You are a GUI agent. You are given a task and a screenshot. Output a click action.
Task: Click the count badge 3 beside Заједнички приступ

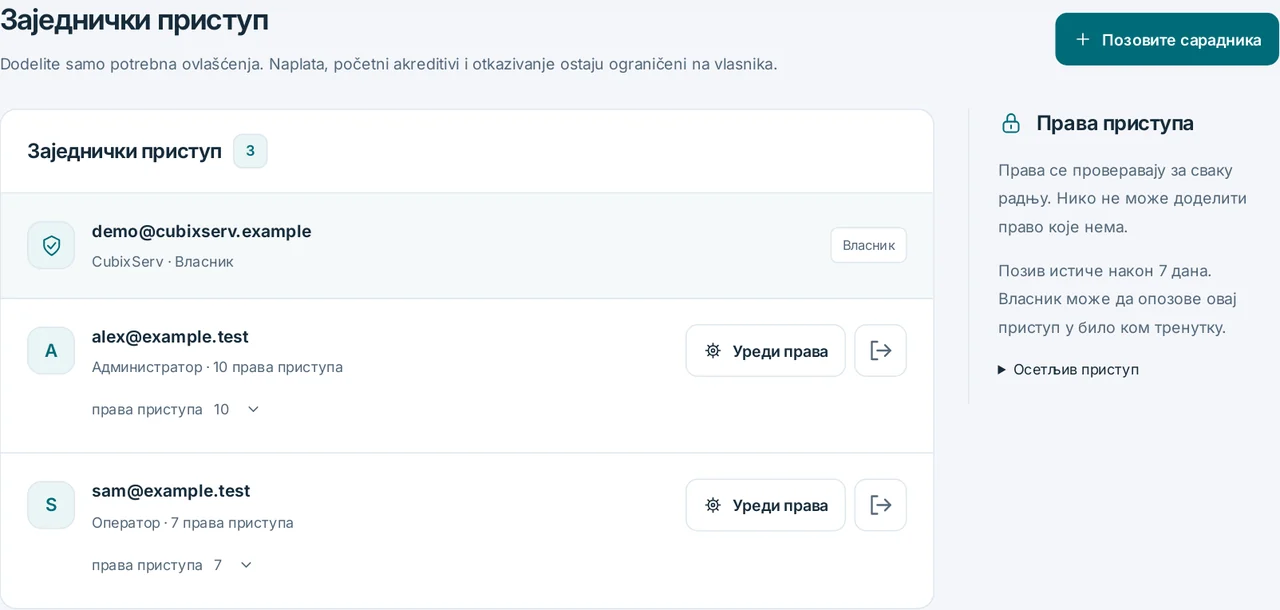pyautogui.click(x=250, y=151)
